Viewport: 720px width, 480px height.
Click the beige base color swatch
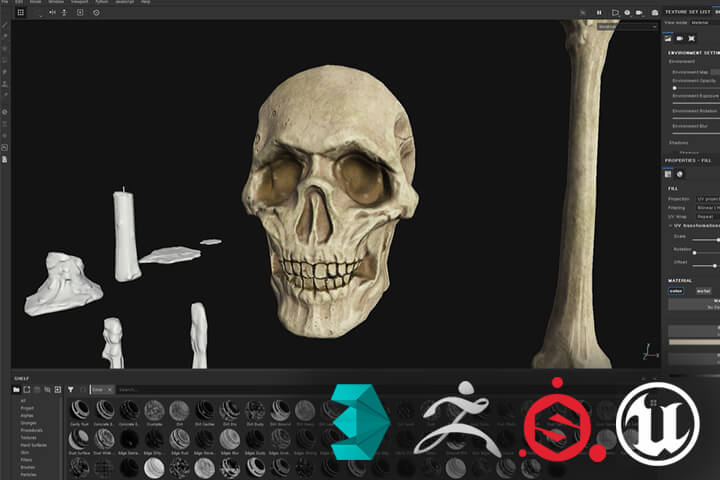(694, 342)
